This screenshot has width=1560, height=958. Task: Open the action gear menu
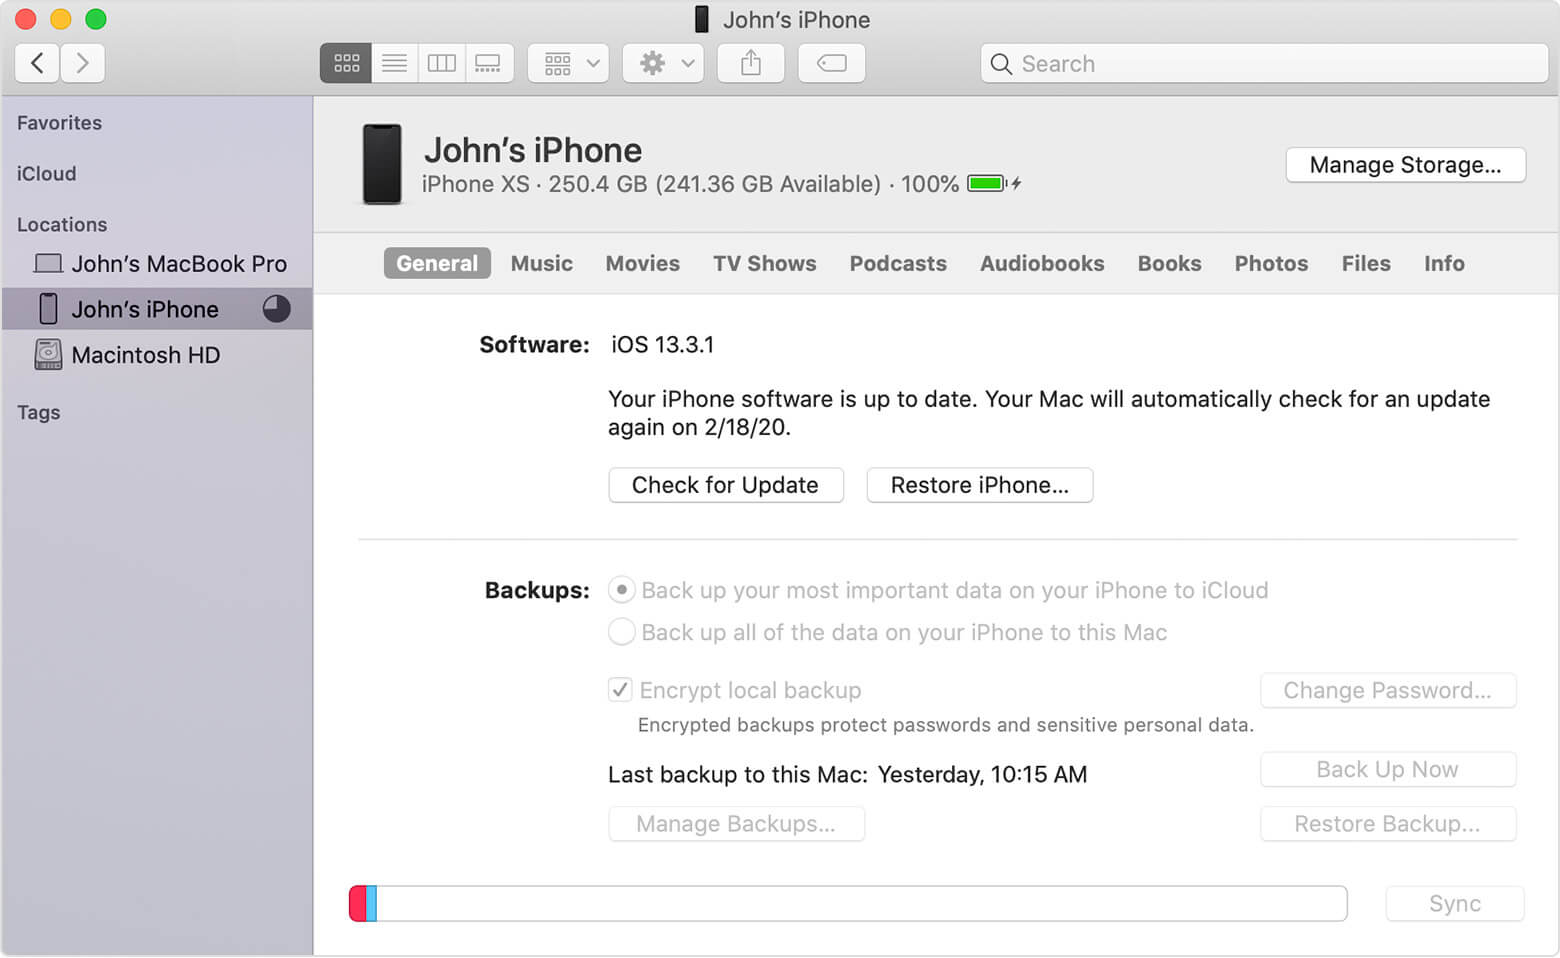coord(662,62)
